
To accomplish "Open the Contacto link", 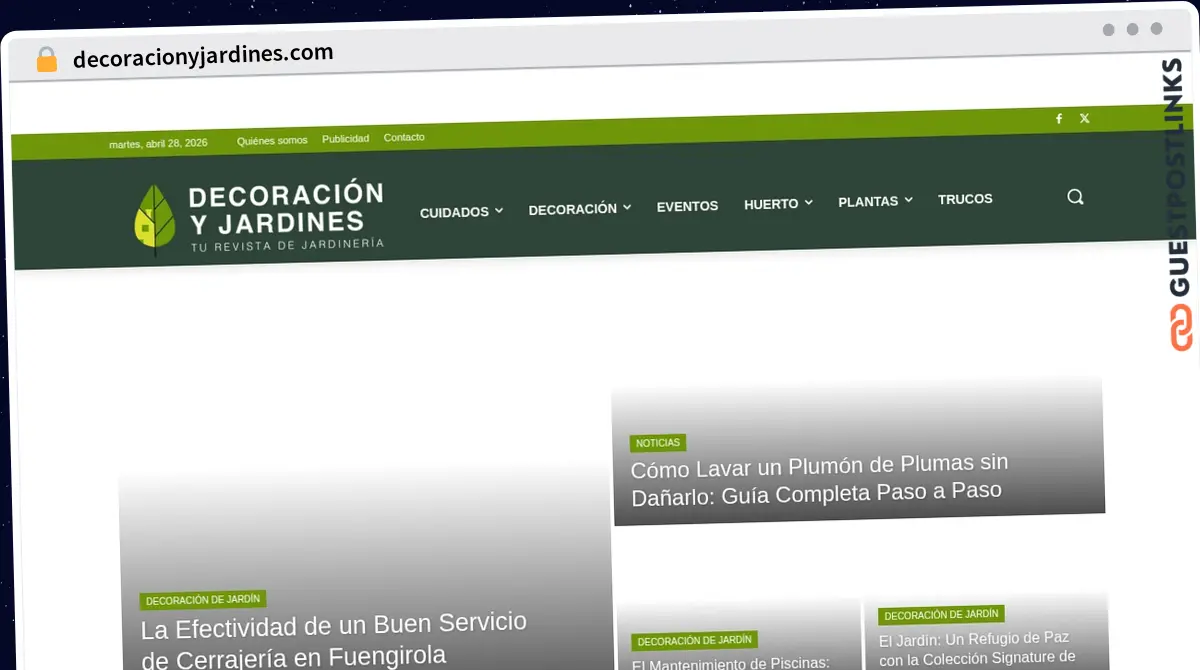I will 404,137.
